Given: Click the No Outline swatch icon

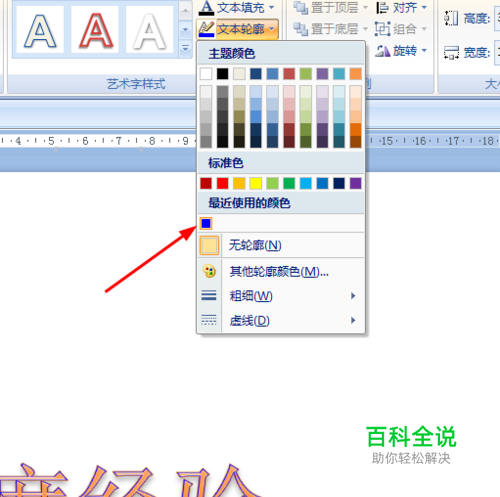Looking at the screenshot, I should point(209,245).
